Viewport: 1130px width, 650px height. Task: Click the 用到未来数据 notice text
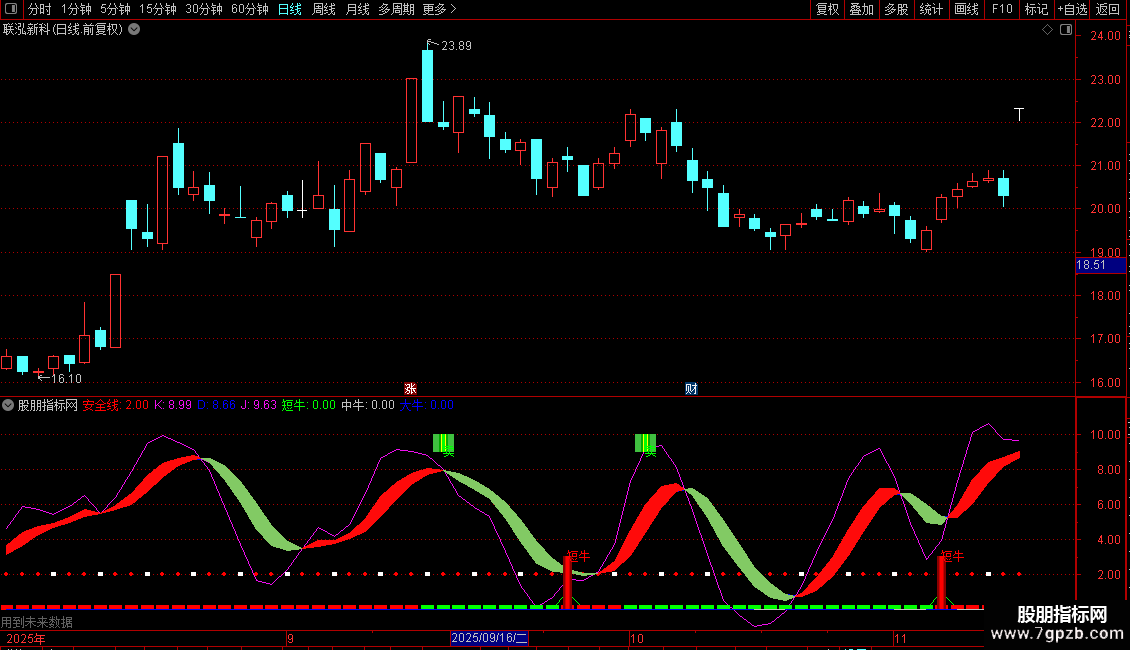point(37,622)
